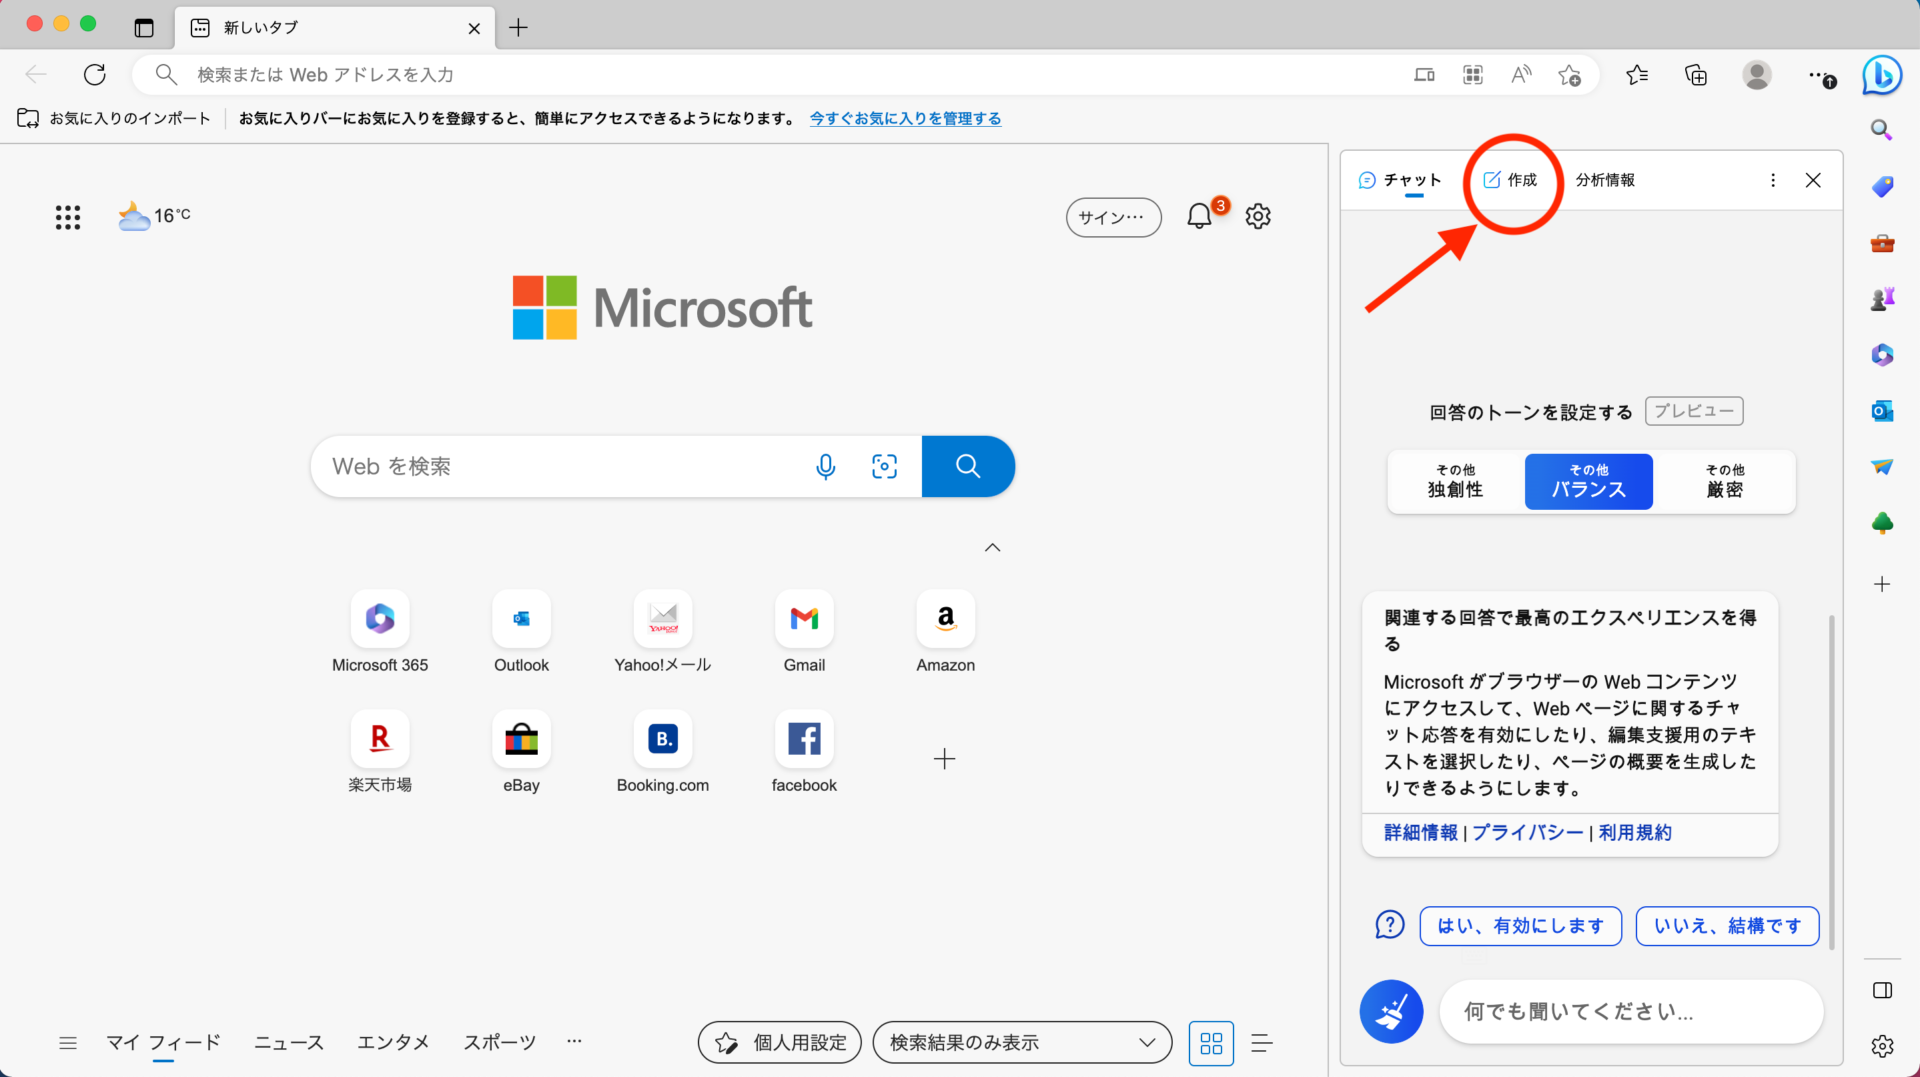The image size is (1920, 1077).
Task: Open Microsoft 365 from the Edge sidebar
Action: pos(1881,354)
